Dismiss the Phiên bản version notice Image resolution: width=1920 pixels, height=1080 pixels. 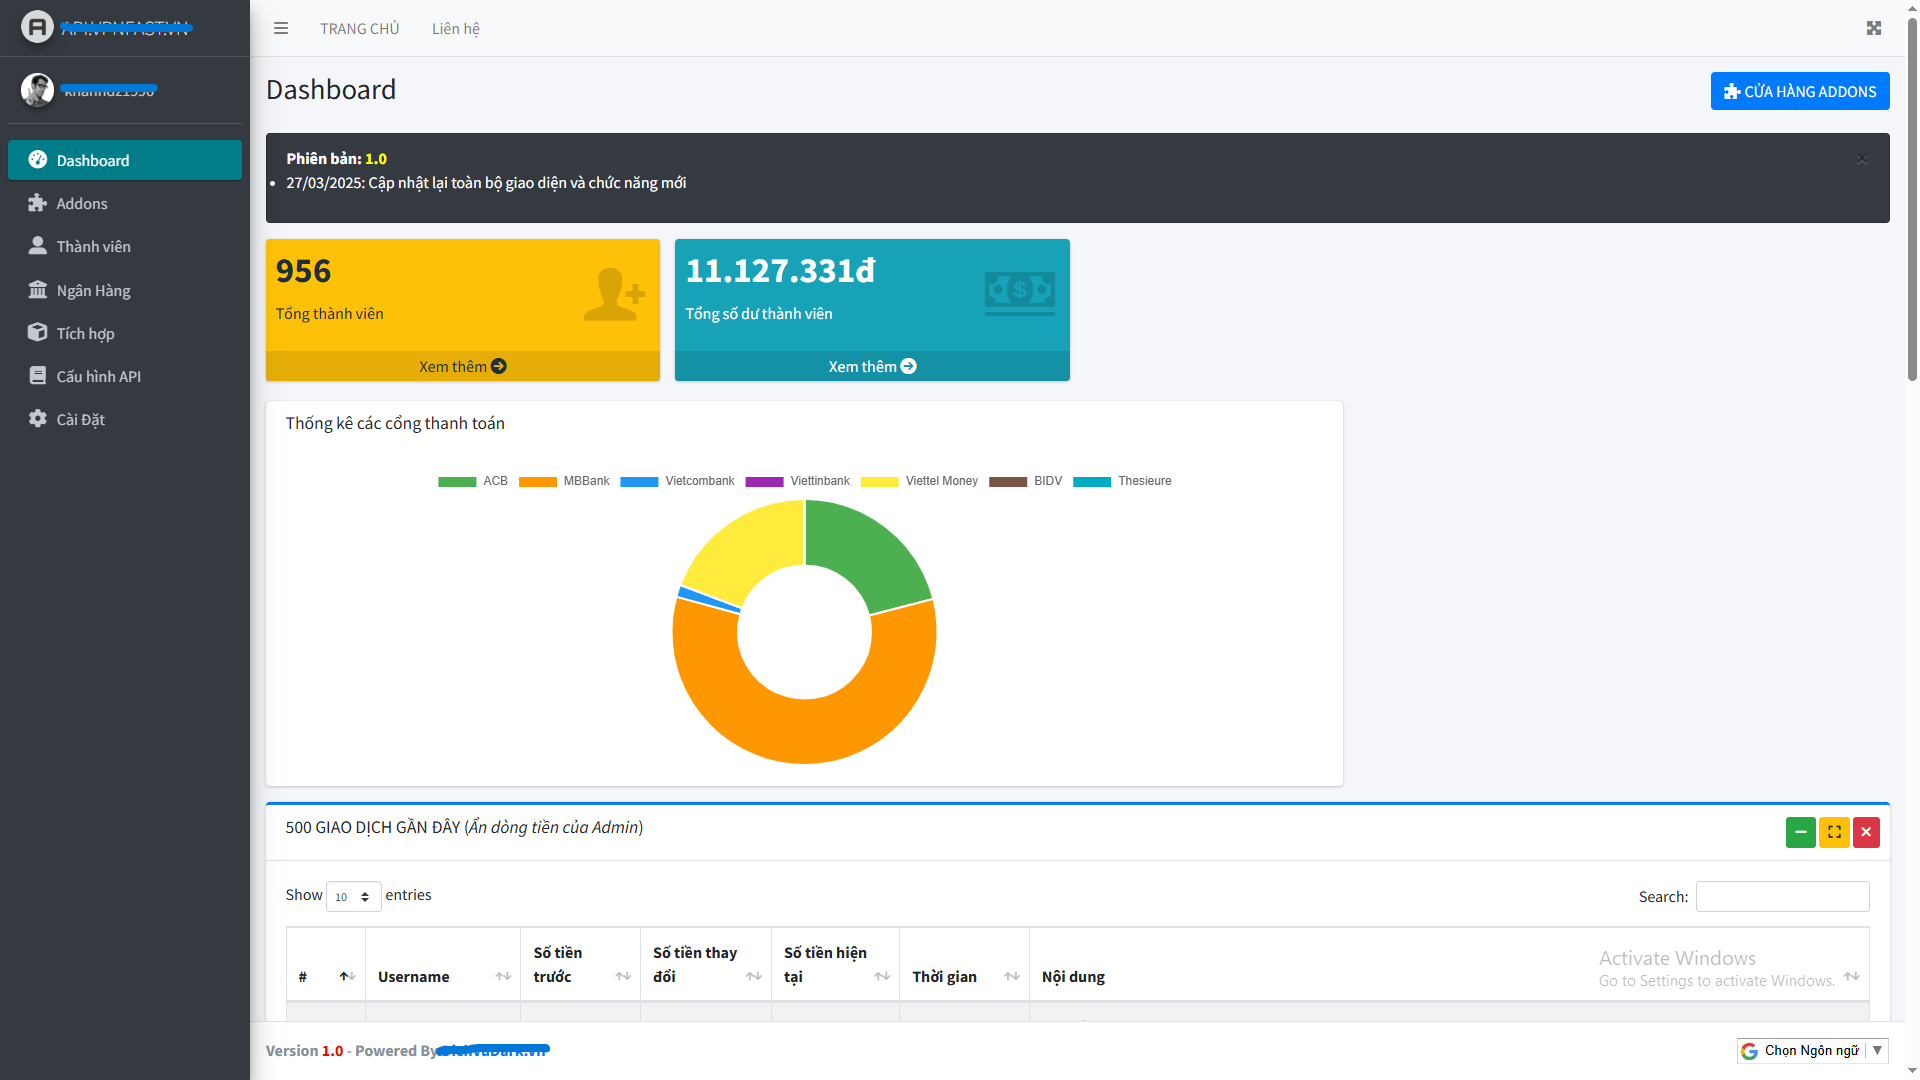coord(1862,159)
